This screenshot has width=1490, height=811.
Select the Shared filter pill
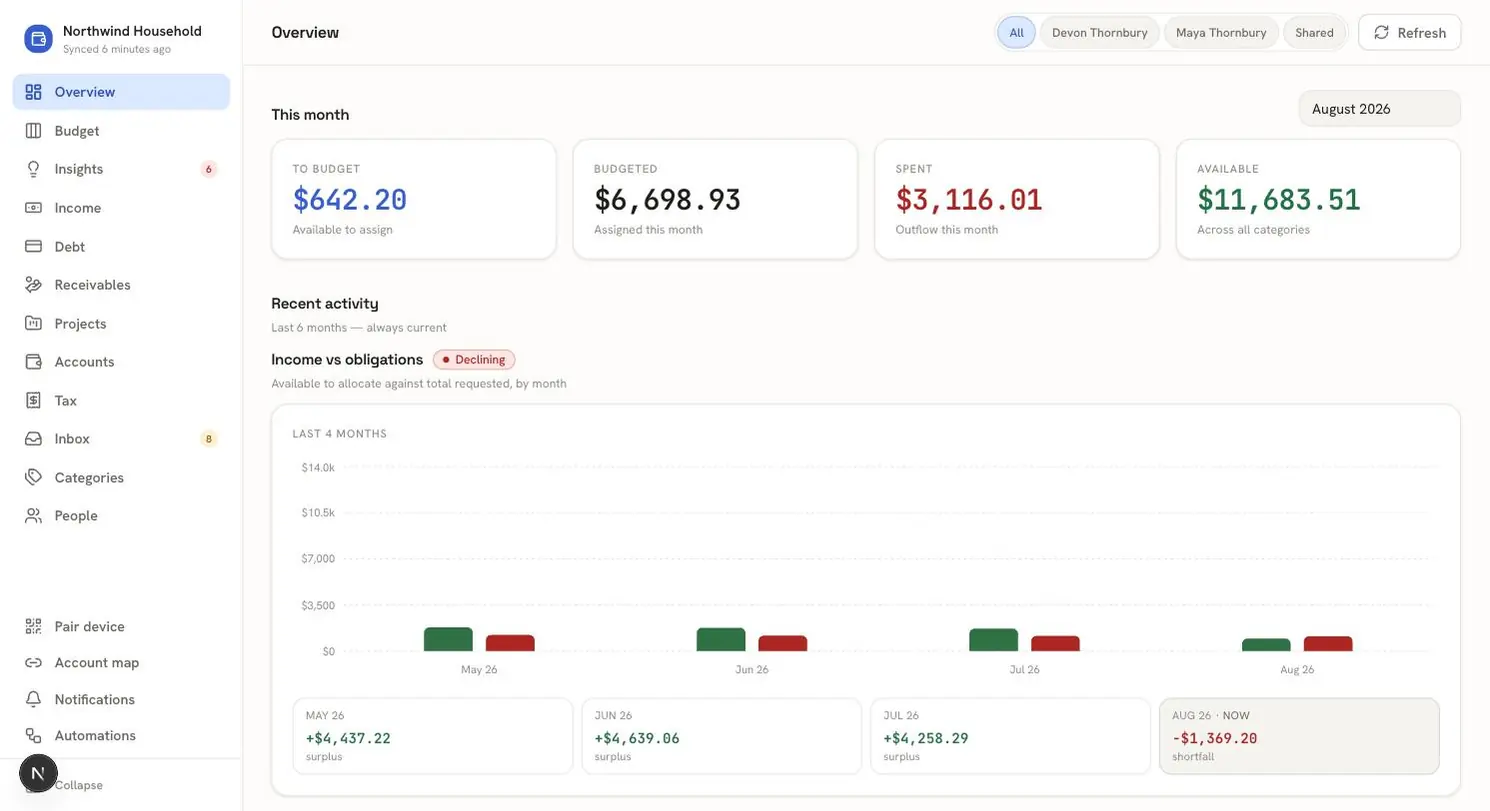point(1314,33)
